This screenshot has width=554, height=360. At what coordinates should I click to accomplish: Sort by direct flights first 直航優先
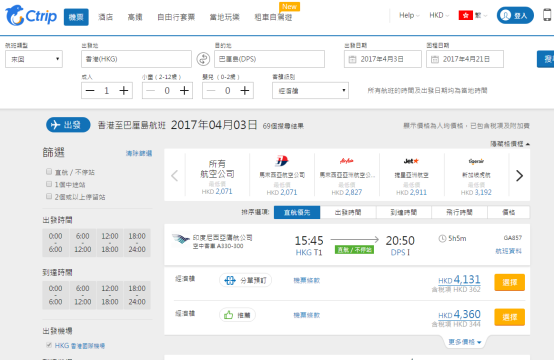297,212
